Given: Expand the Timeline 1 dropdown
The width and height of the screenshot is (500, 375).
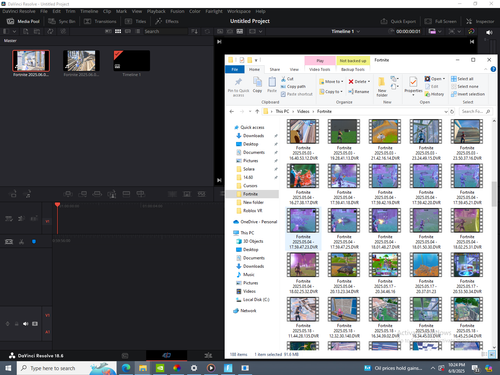Looking at the screenshot, I should point(358,31).
